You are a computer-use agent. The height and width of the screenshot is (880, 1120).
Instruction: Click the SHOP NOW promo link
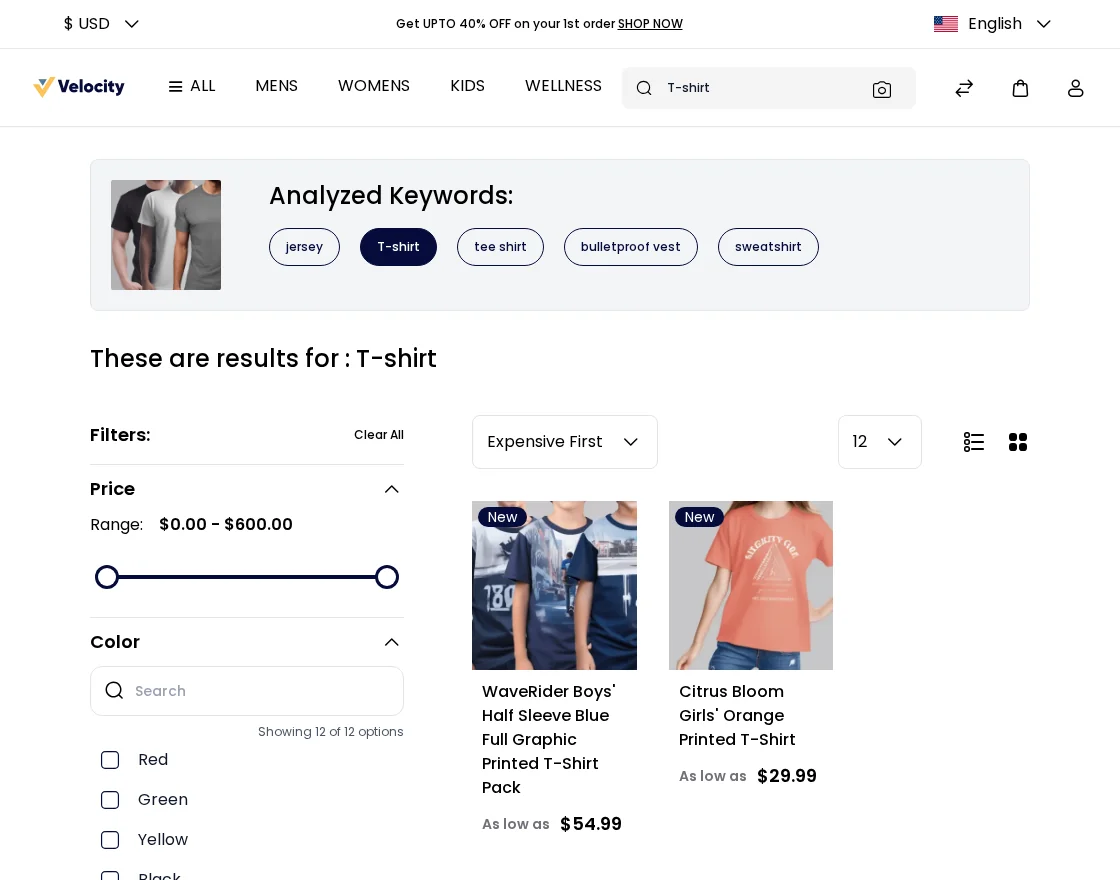[650, 24]
